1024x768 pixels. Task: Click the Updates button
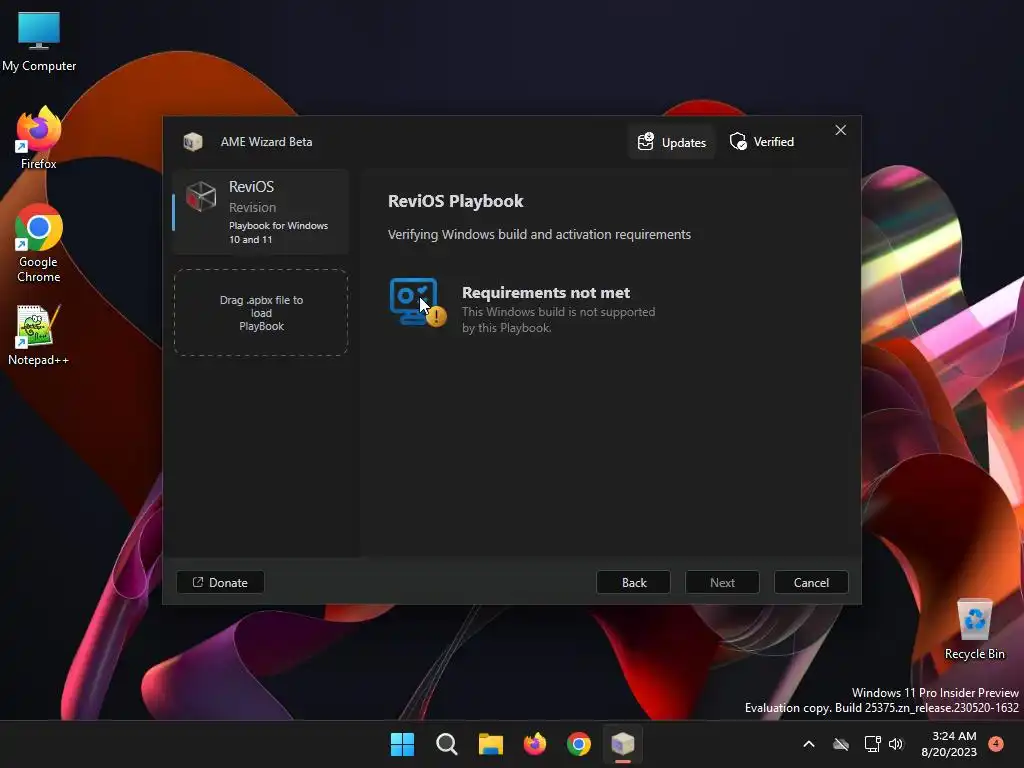pyautogui.click(x=672, y=142)
